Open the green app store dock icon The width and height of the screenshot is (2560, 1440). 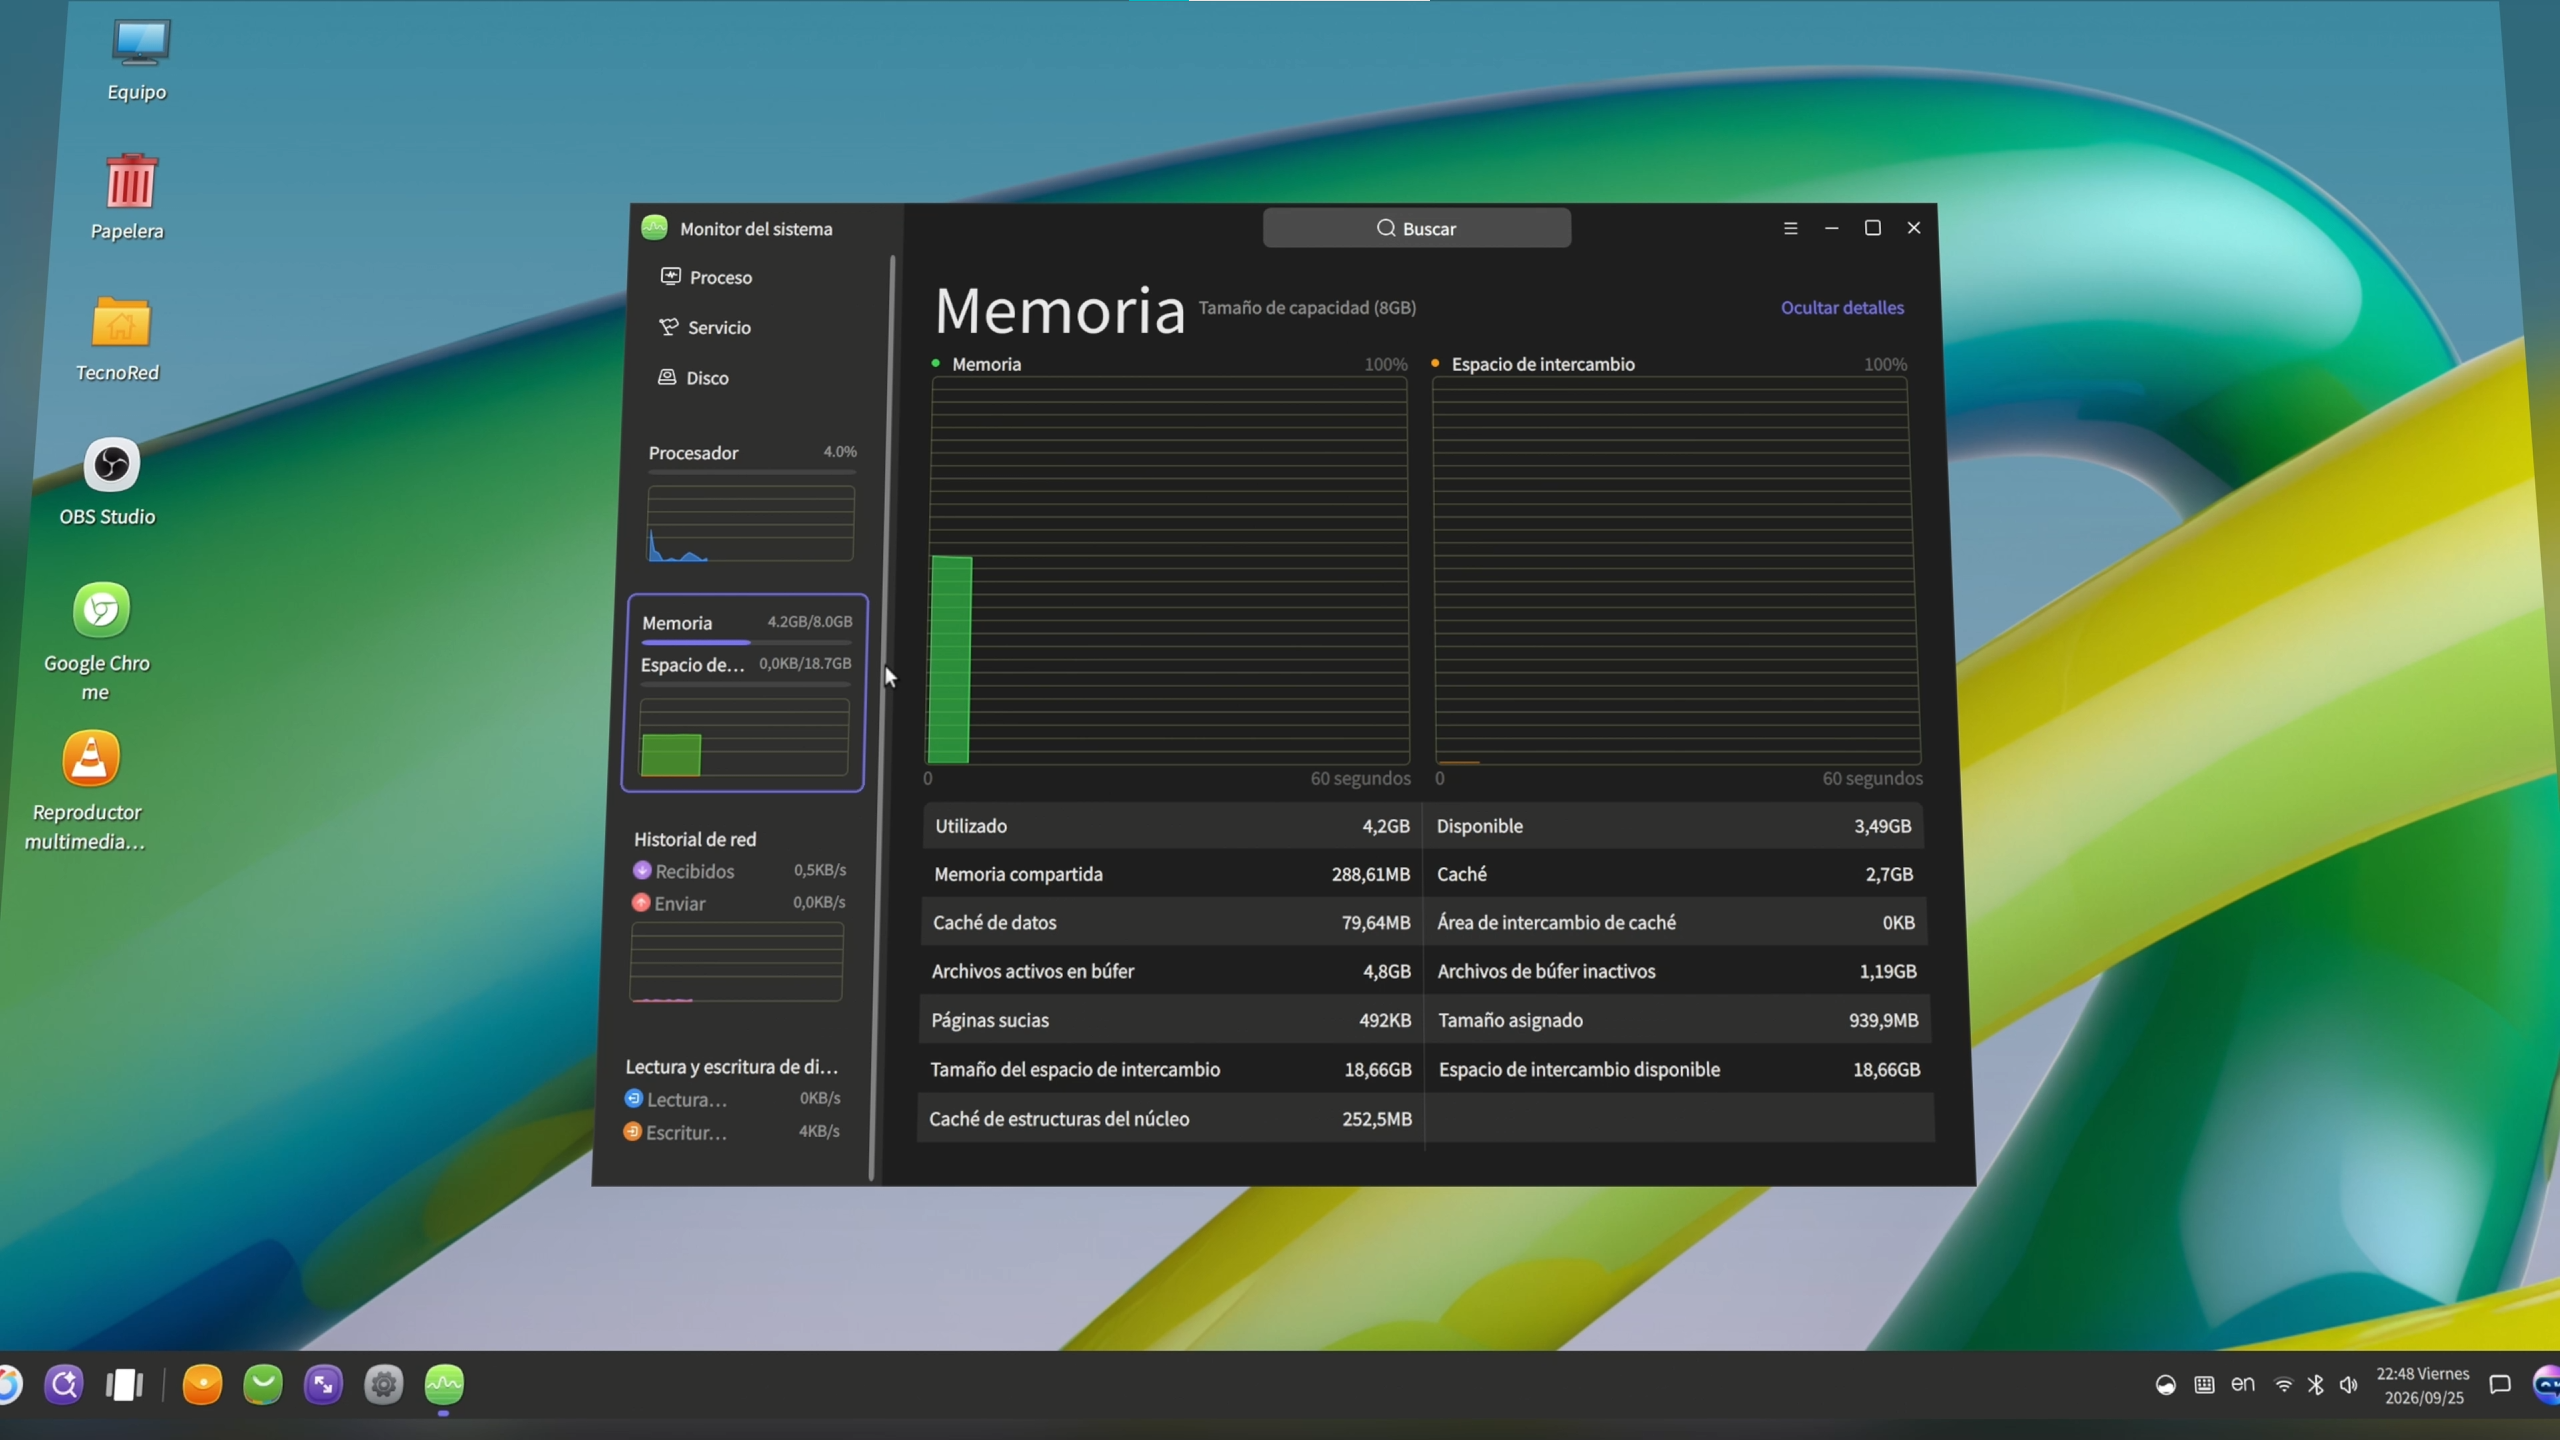[263, 1384]
